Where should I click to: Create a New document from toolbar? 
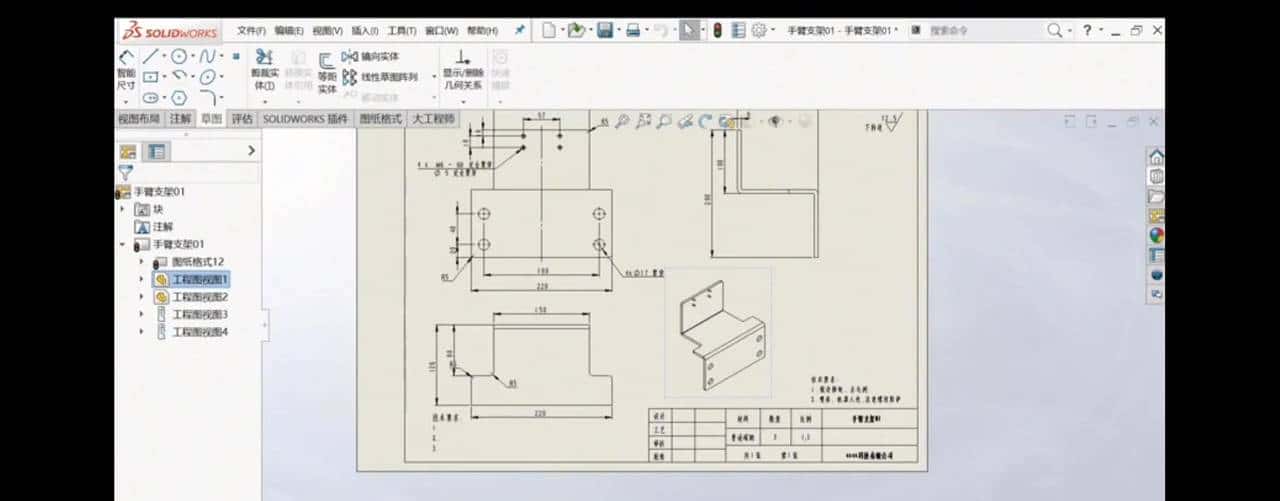[548, 31]
